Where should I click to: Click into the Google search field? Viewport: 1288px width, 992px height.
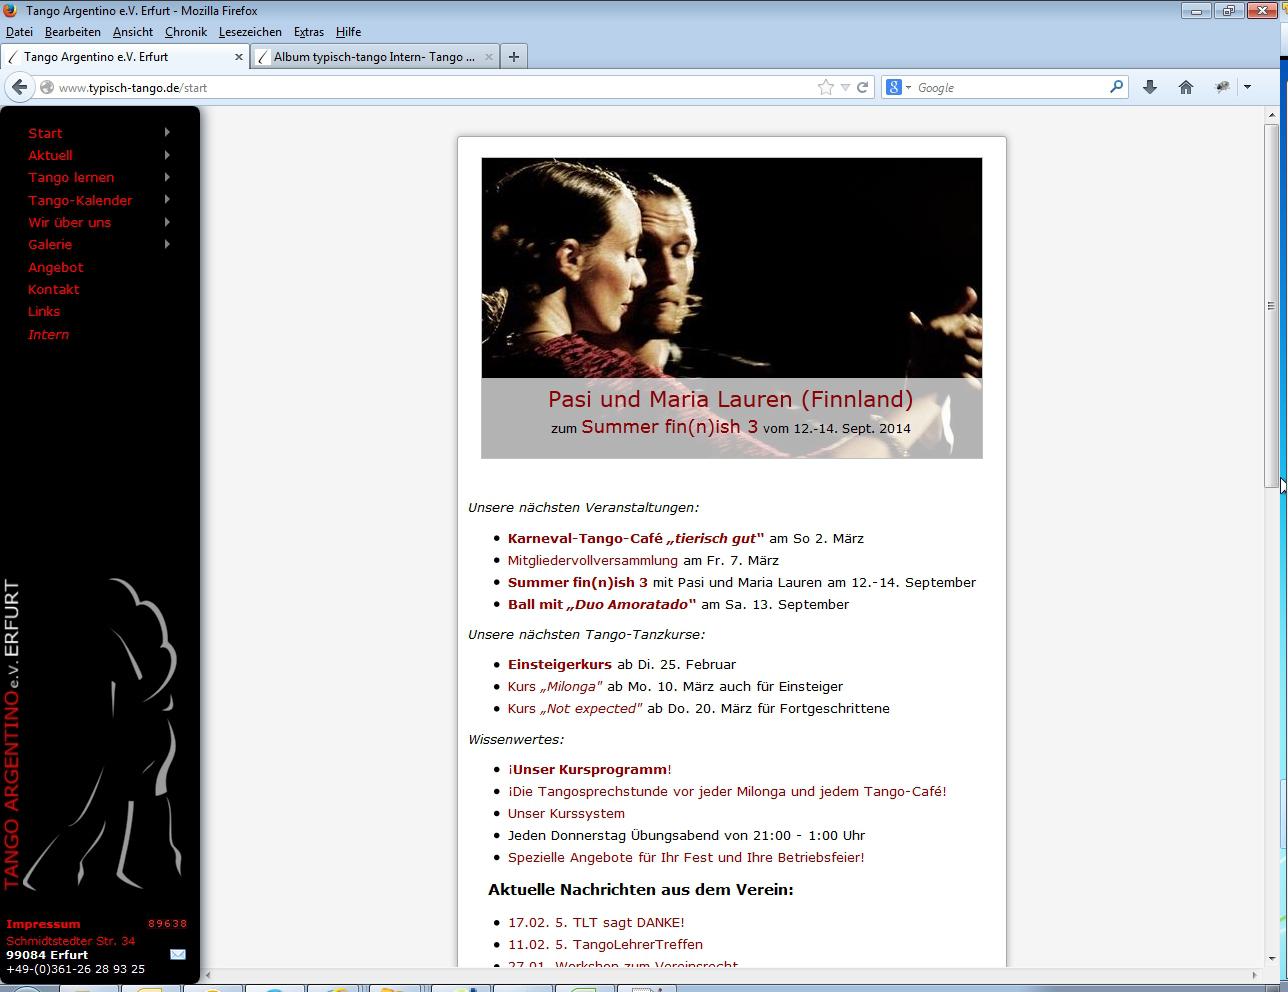pos(1010,87)
